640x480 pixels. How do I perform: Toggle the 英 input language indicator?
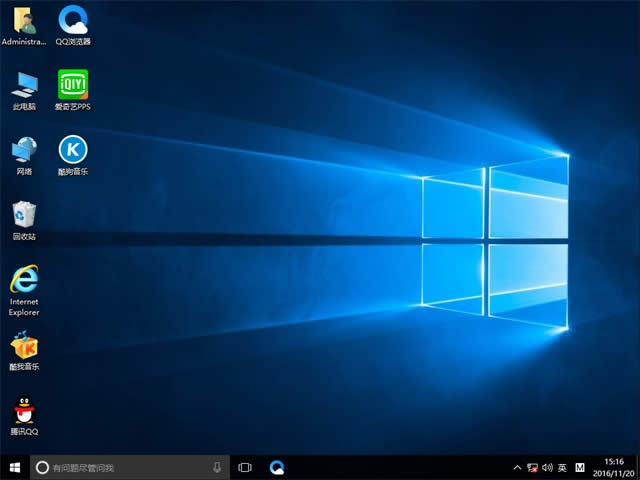point(562,467)
